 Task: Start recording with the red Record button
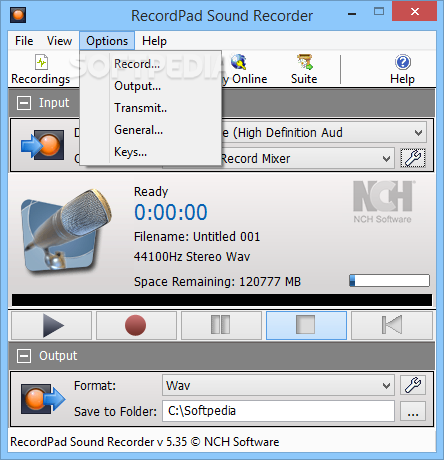point(136,325)
